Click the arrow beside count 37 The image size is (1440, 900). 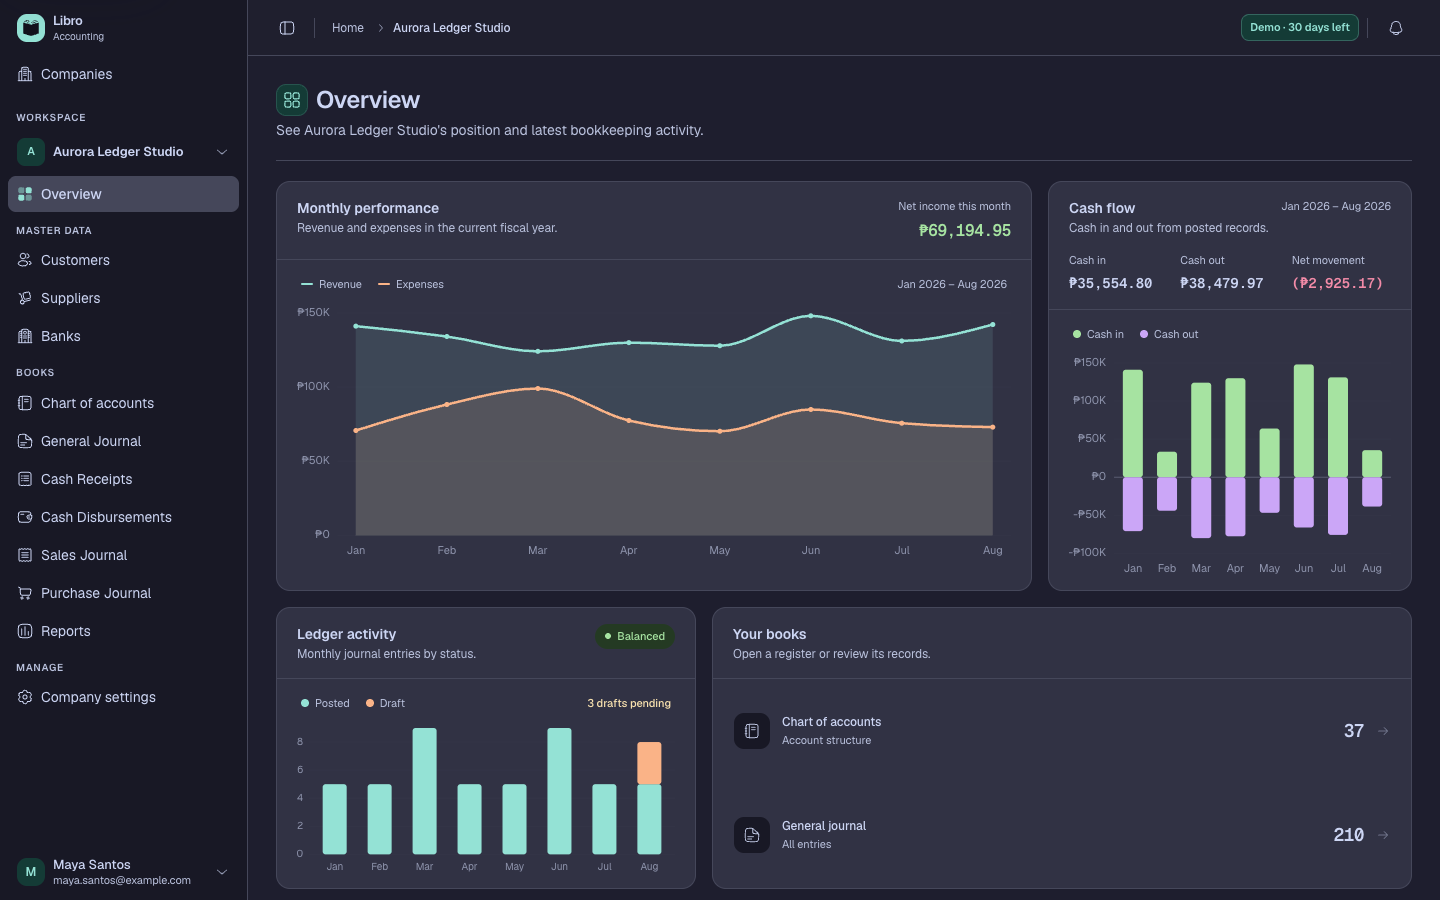1383,731
